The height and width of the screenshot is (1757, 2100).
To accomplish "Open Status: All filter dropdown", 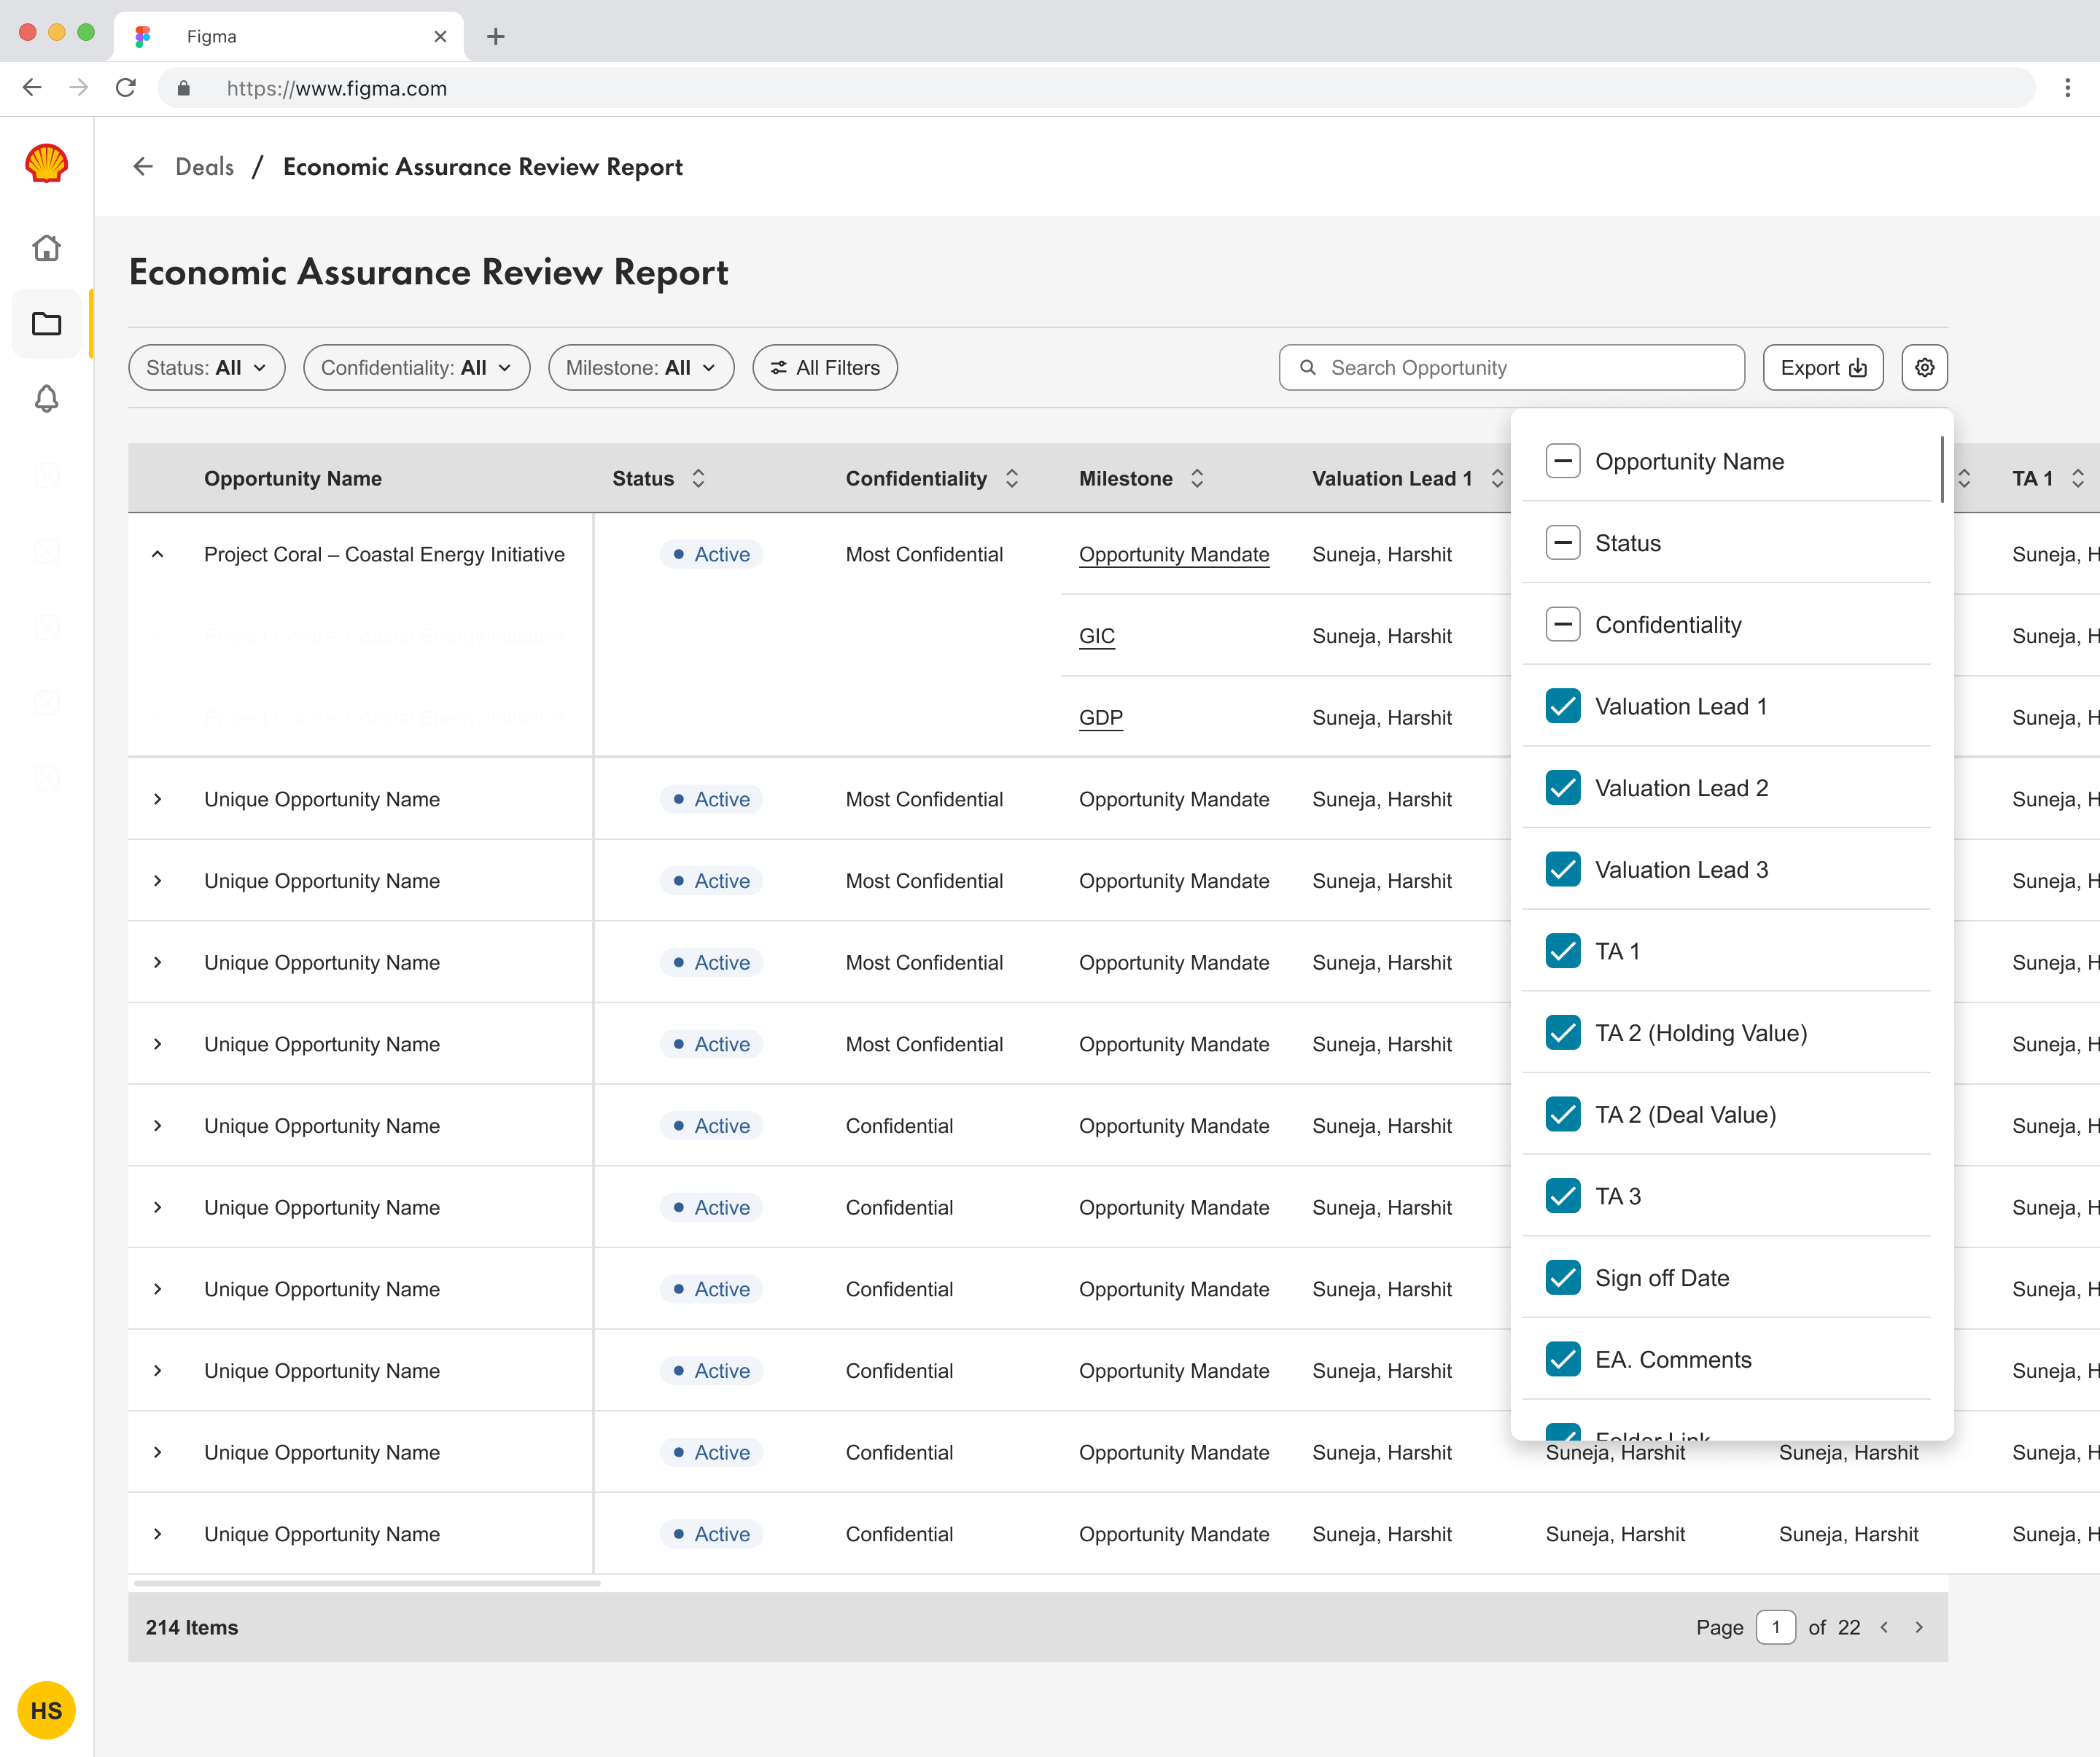I will point(207,368).
